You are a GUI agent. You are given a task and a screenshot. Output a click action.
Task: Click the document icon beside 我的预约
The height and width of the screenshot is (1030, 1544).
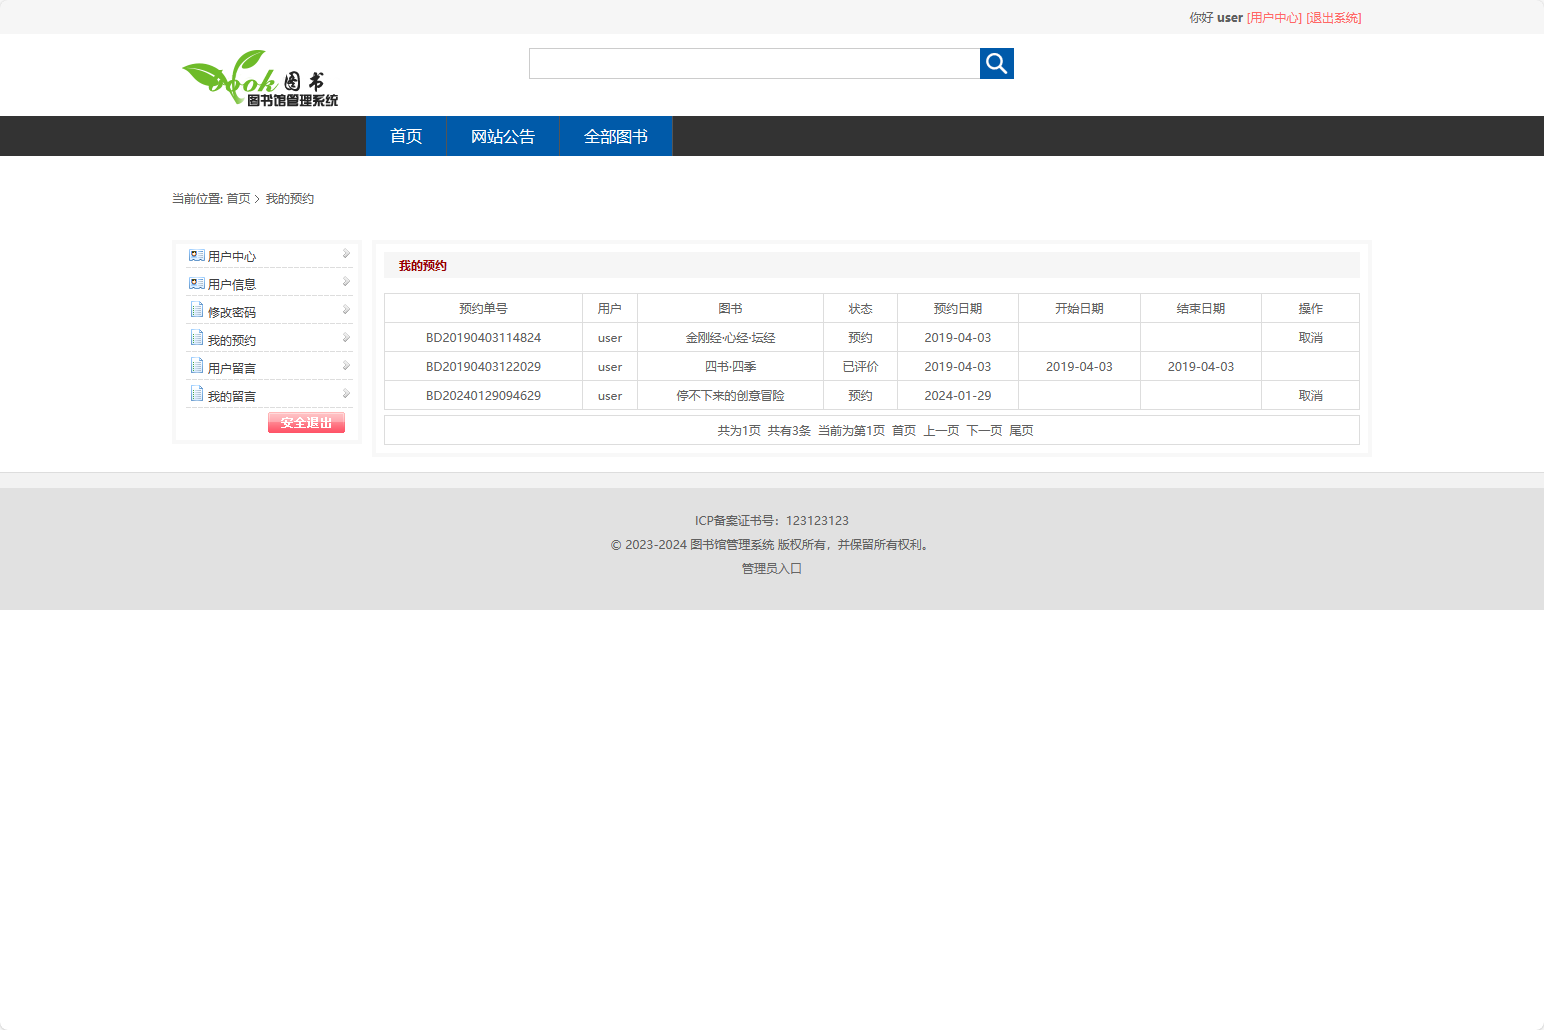tap(197, 339)
